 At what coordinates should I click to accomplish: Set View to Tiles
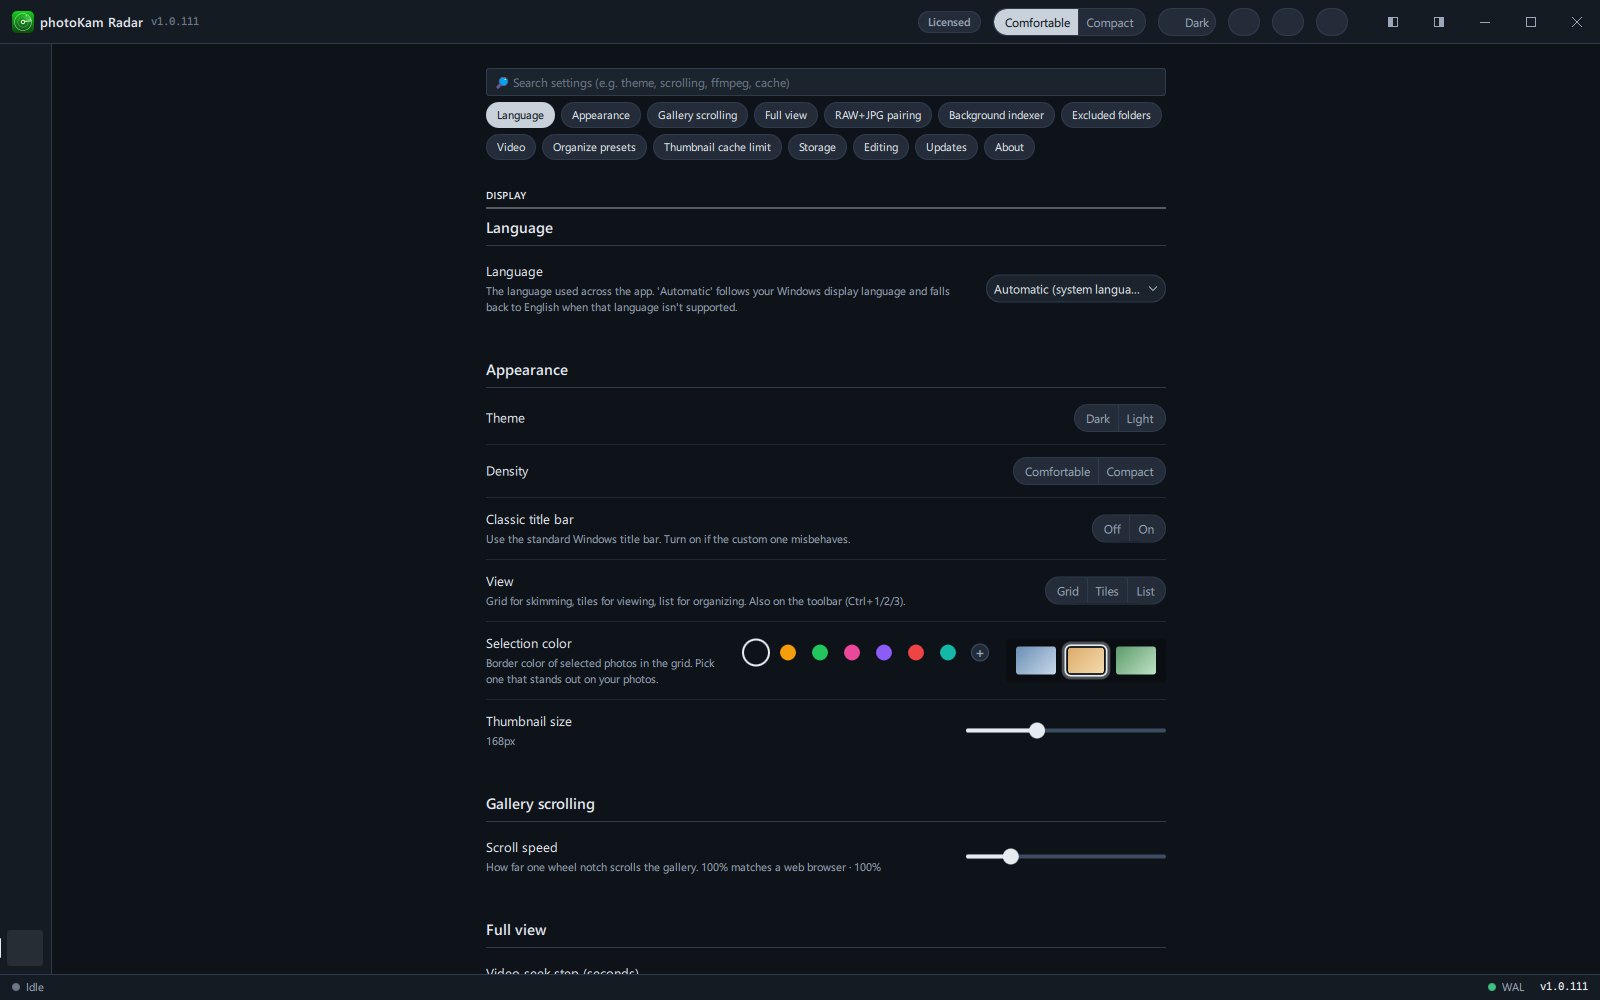pyautogui.click(x=1107, y=591)
